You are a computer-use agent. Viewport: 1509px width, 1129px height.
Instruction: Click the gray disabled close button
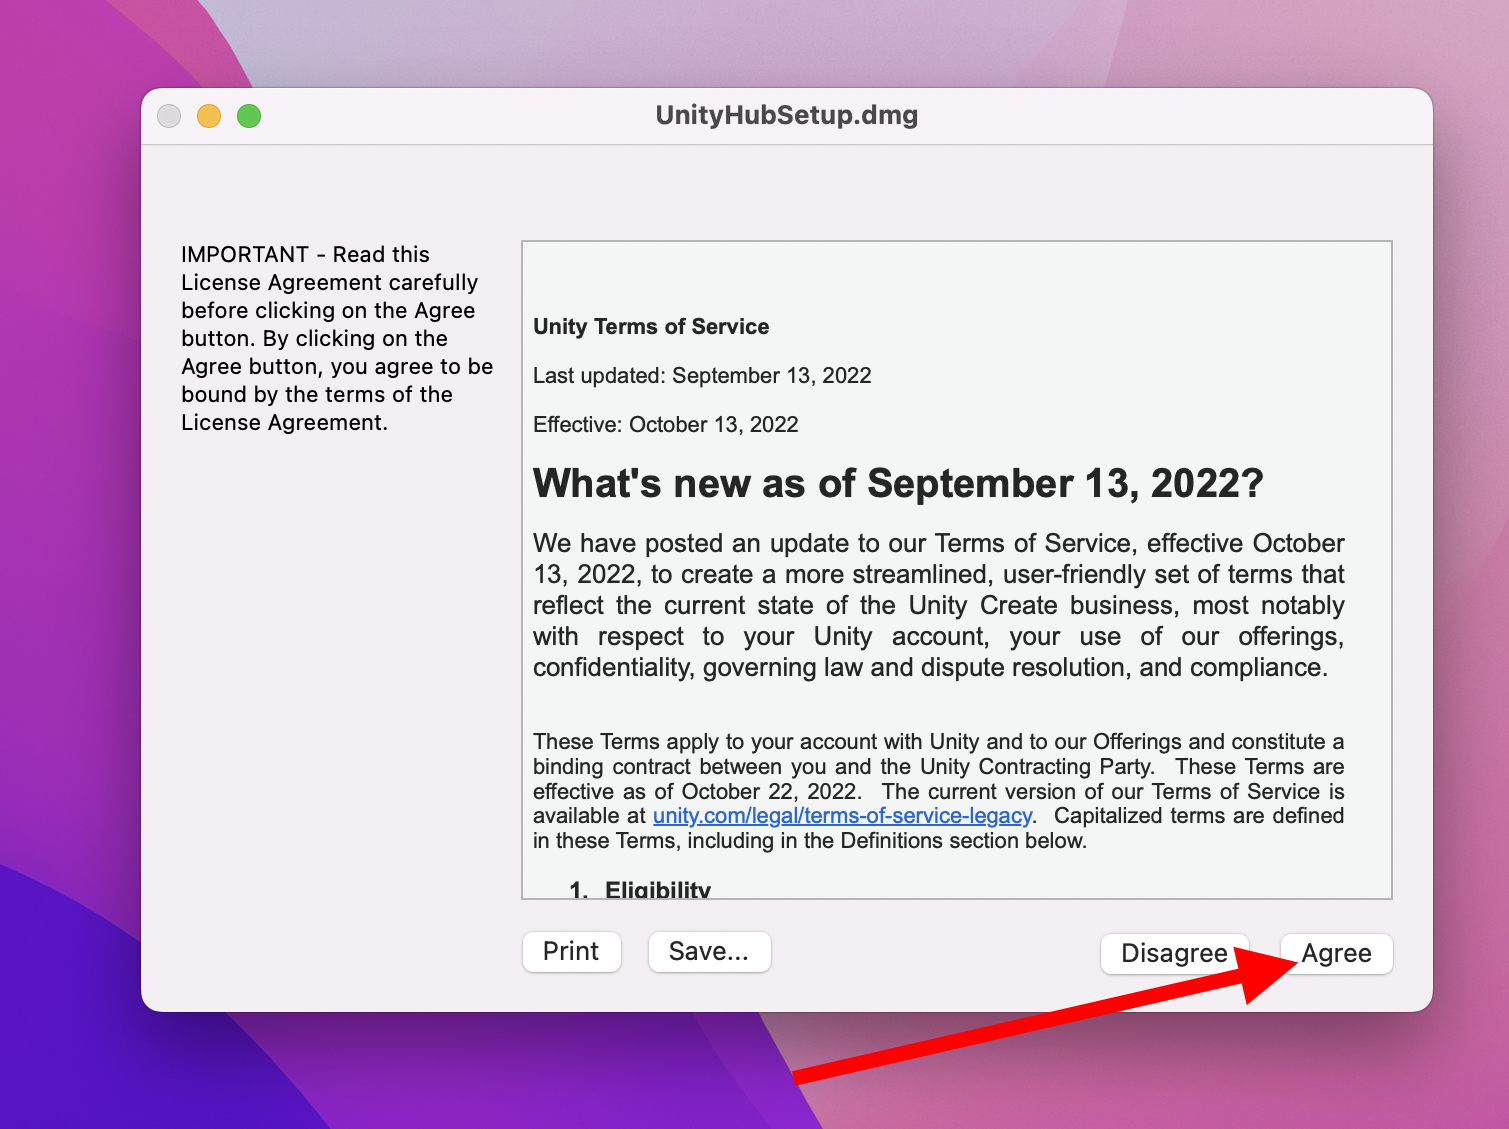pos(169,116)
